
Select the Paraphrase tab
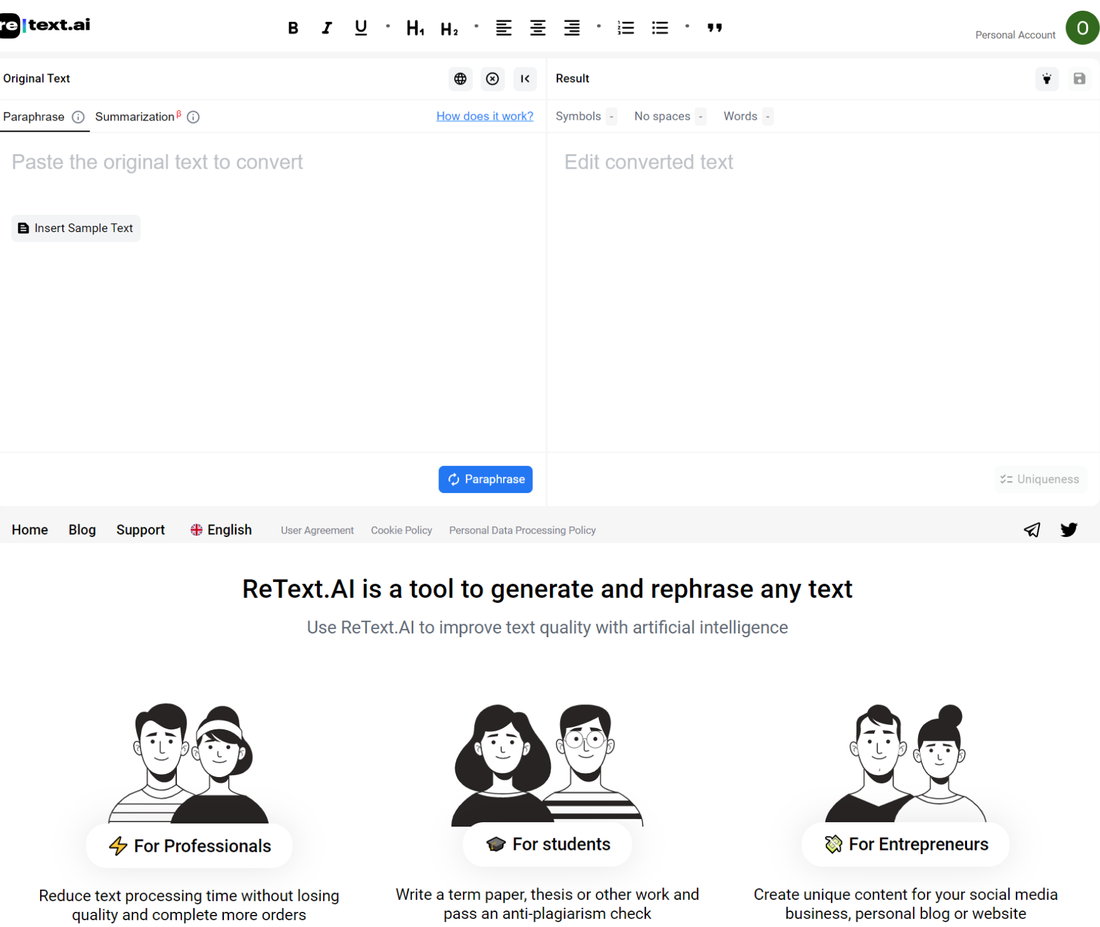coord(34,116)
